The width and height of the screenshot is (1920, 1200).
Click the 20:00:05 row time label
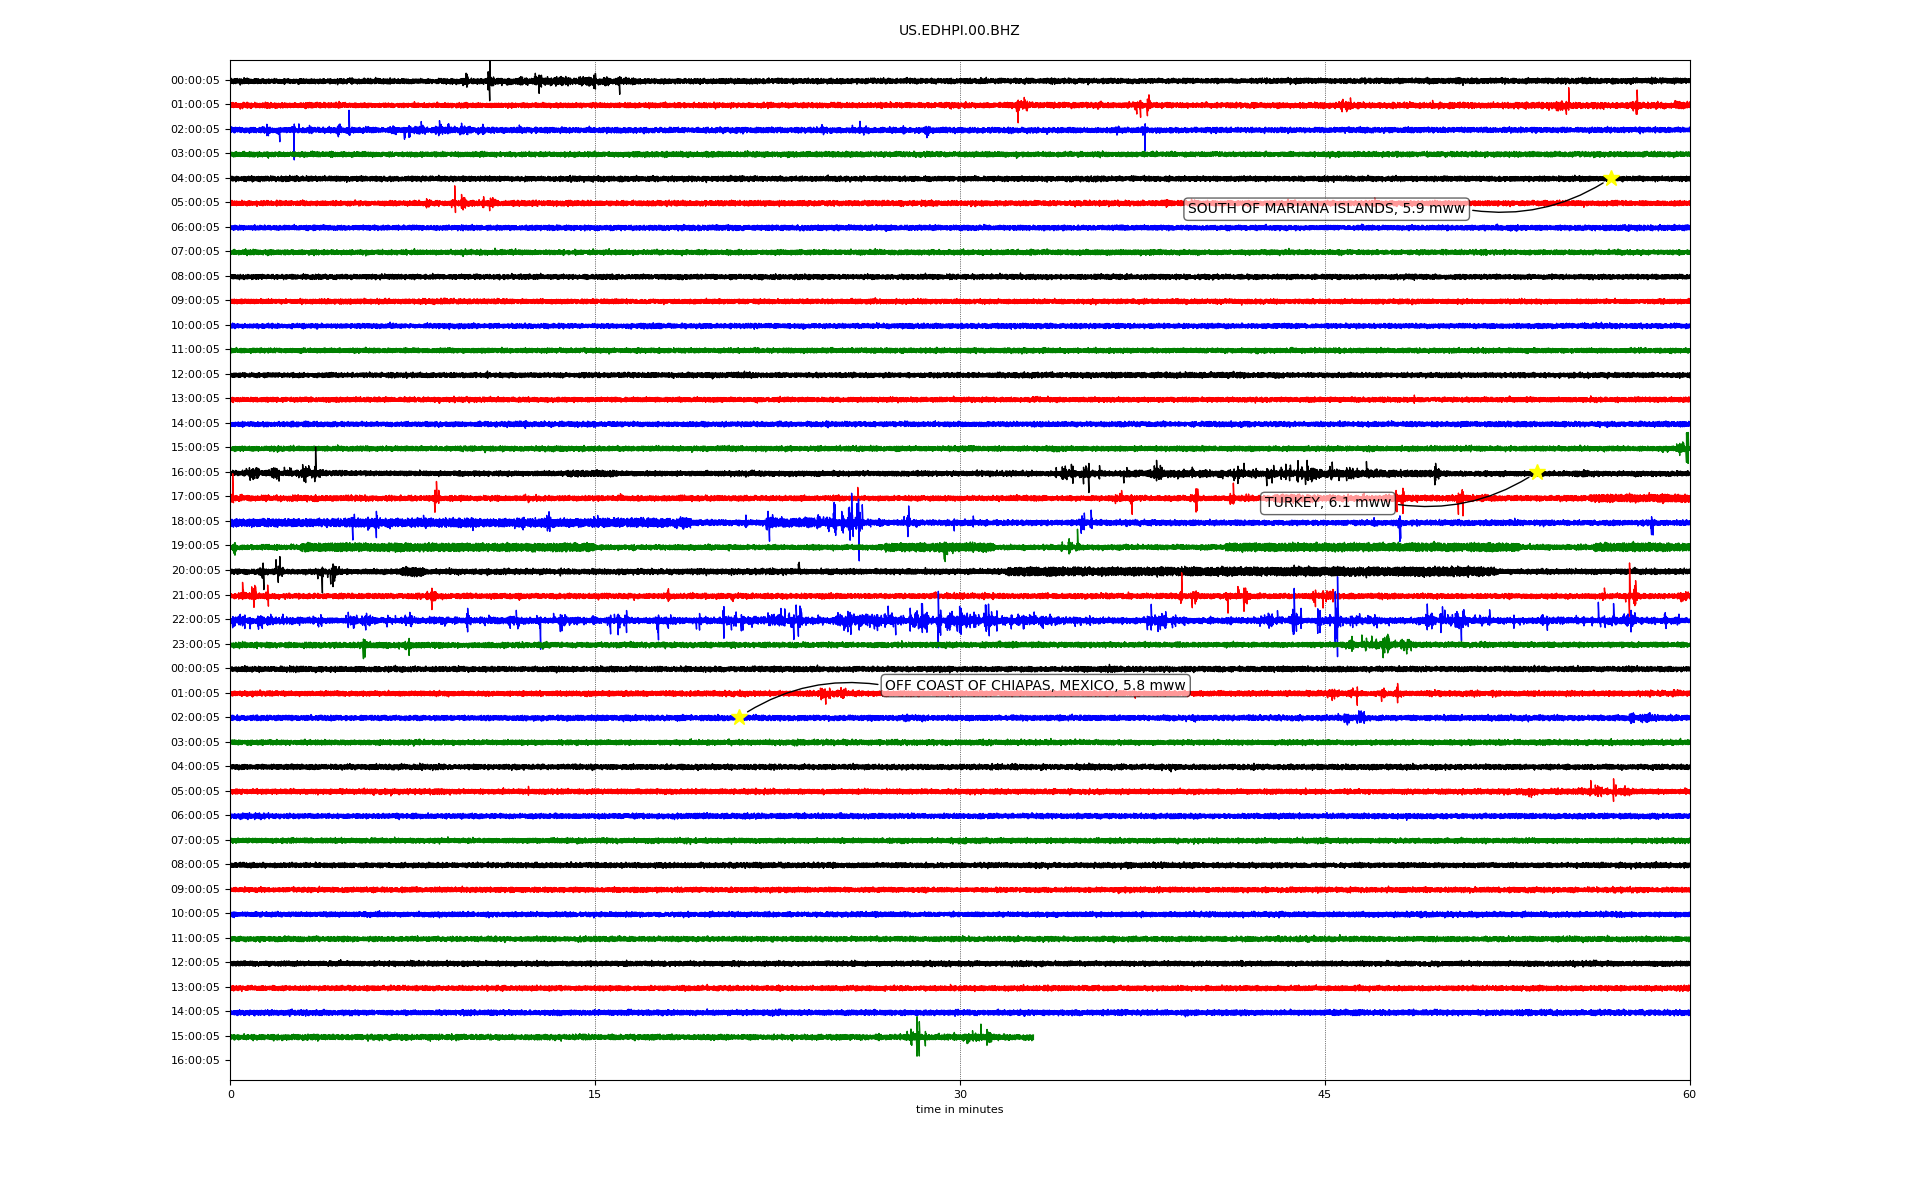[195, 571]
